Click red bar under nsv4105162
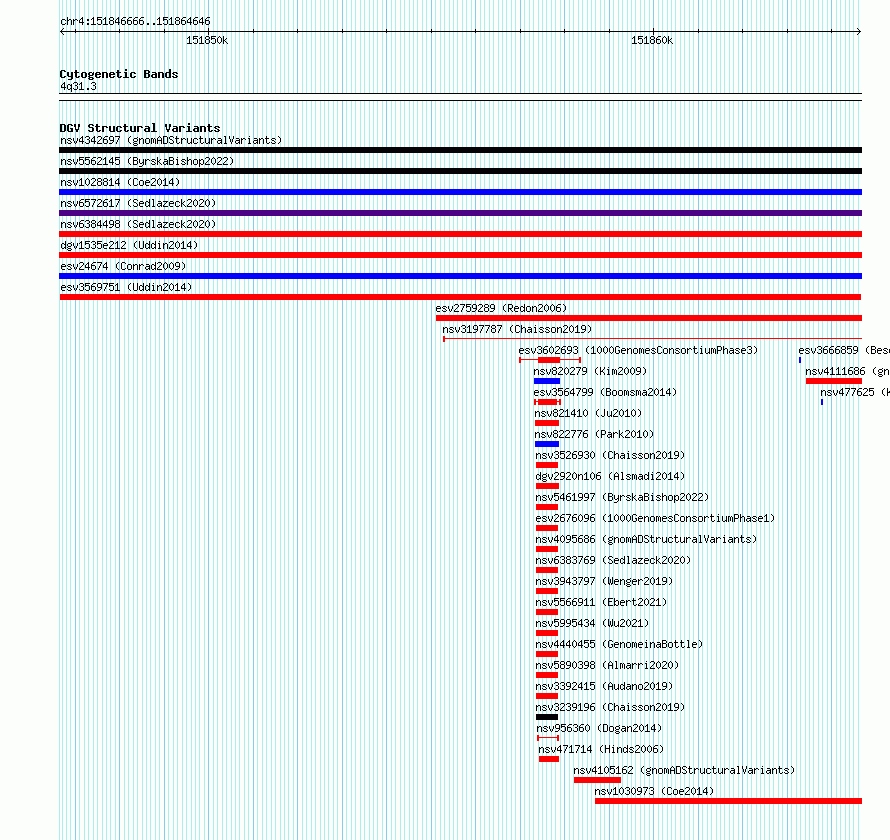Image resolution: width=890 pixels, height=840 pixels. click(x=597, y=780)
